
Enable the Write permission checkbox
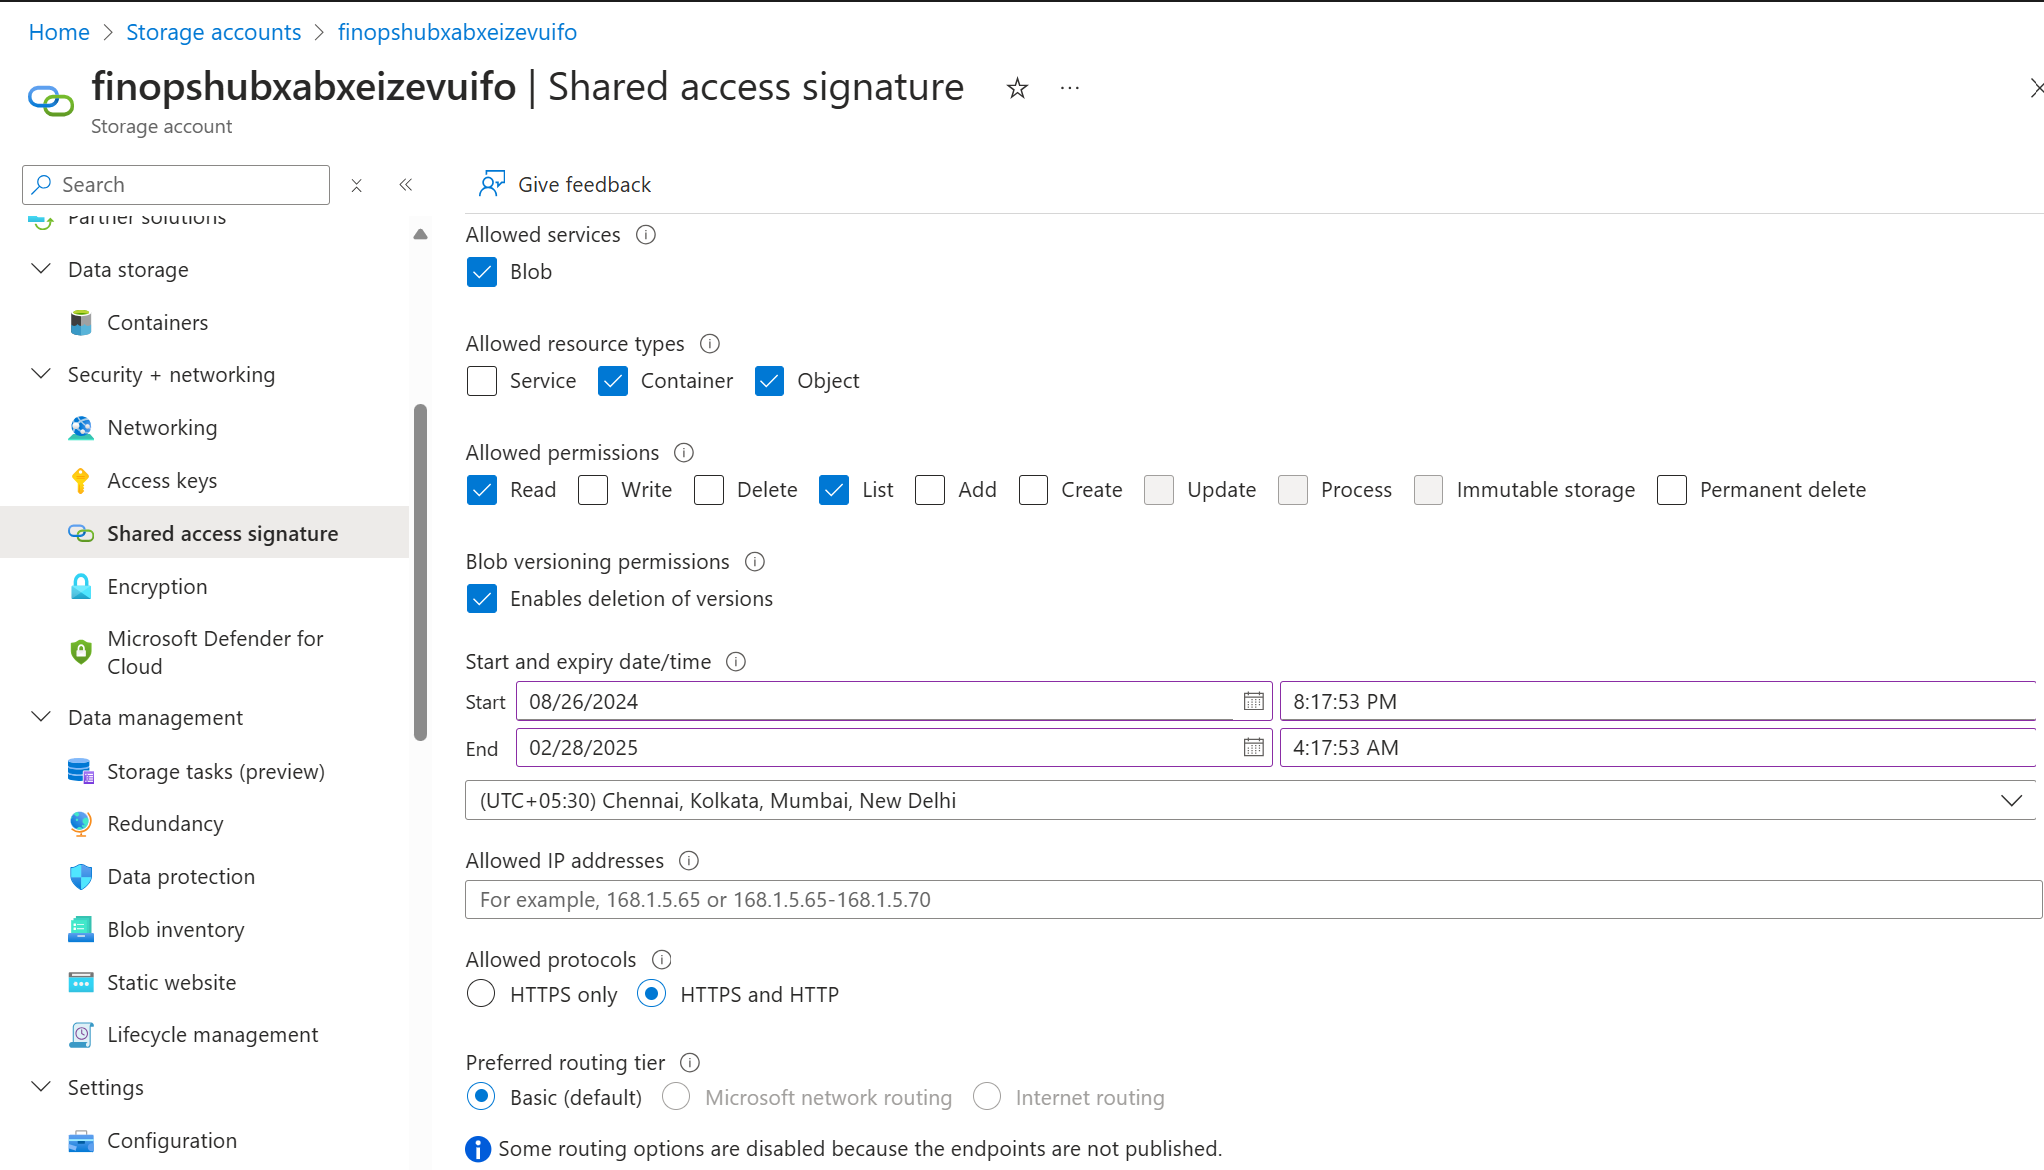pos(593,490)
